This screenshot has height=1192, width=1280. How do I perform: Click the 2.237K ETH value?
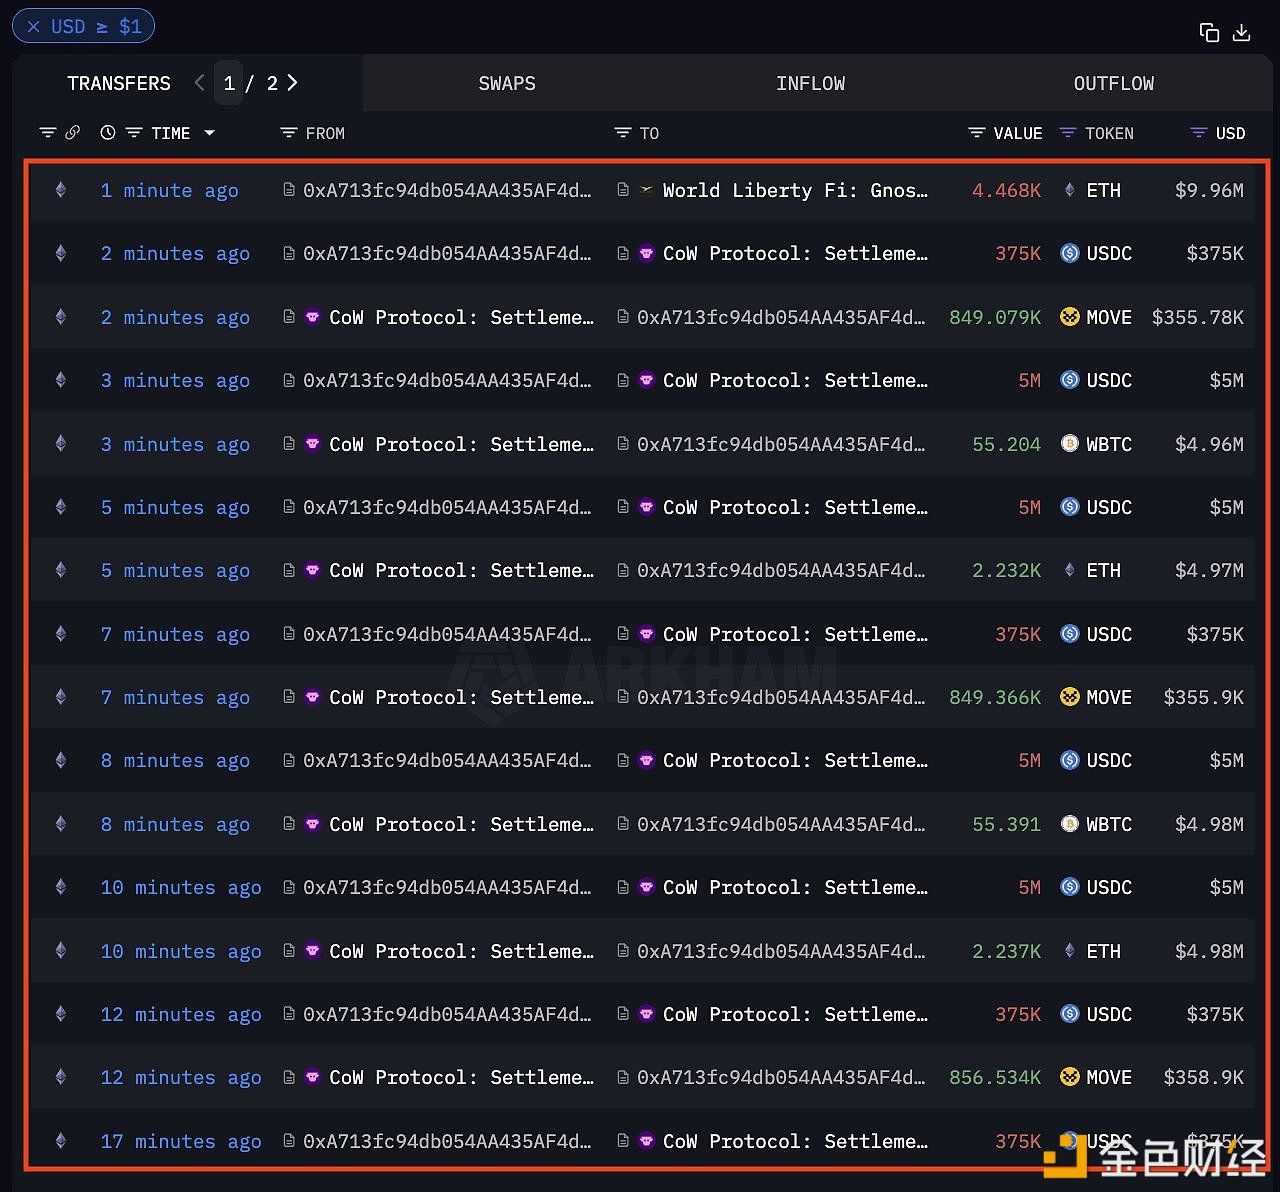(1007, 951)
